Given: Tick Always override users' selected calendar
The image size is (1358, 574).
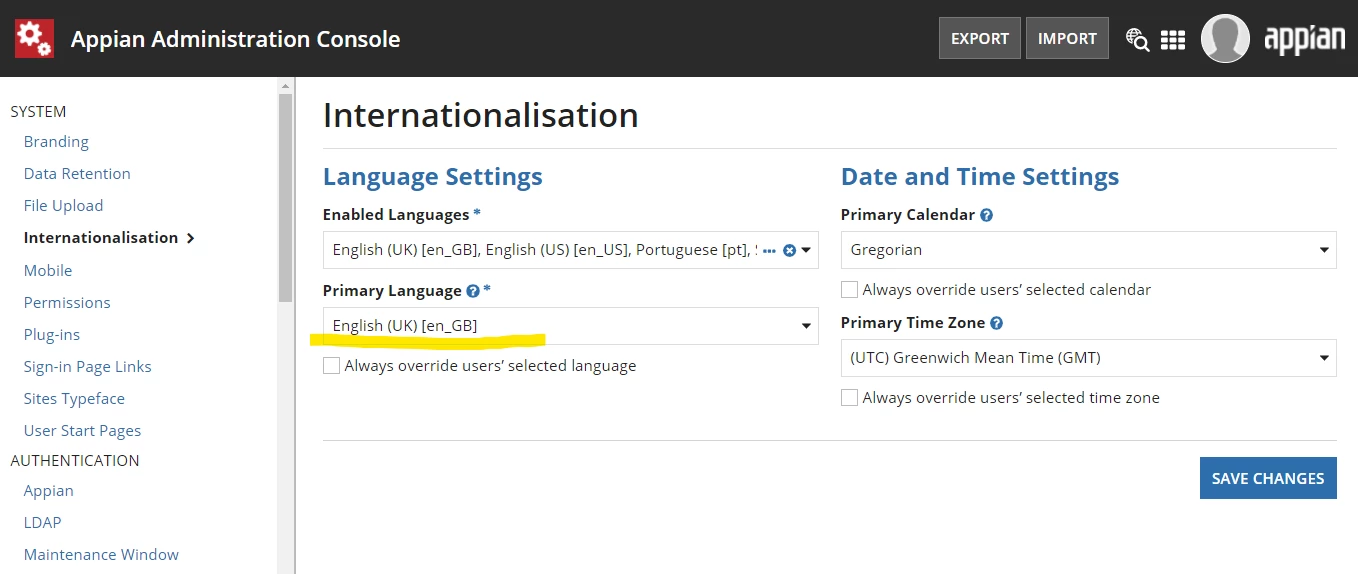Looking at the screenshot, I should point(849,290).
